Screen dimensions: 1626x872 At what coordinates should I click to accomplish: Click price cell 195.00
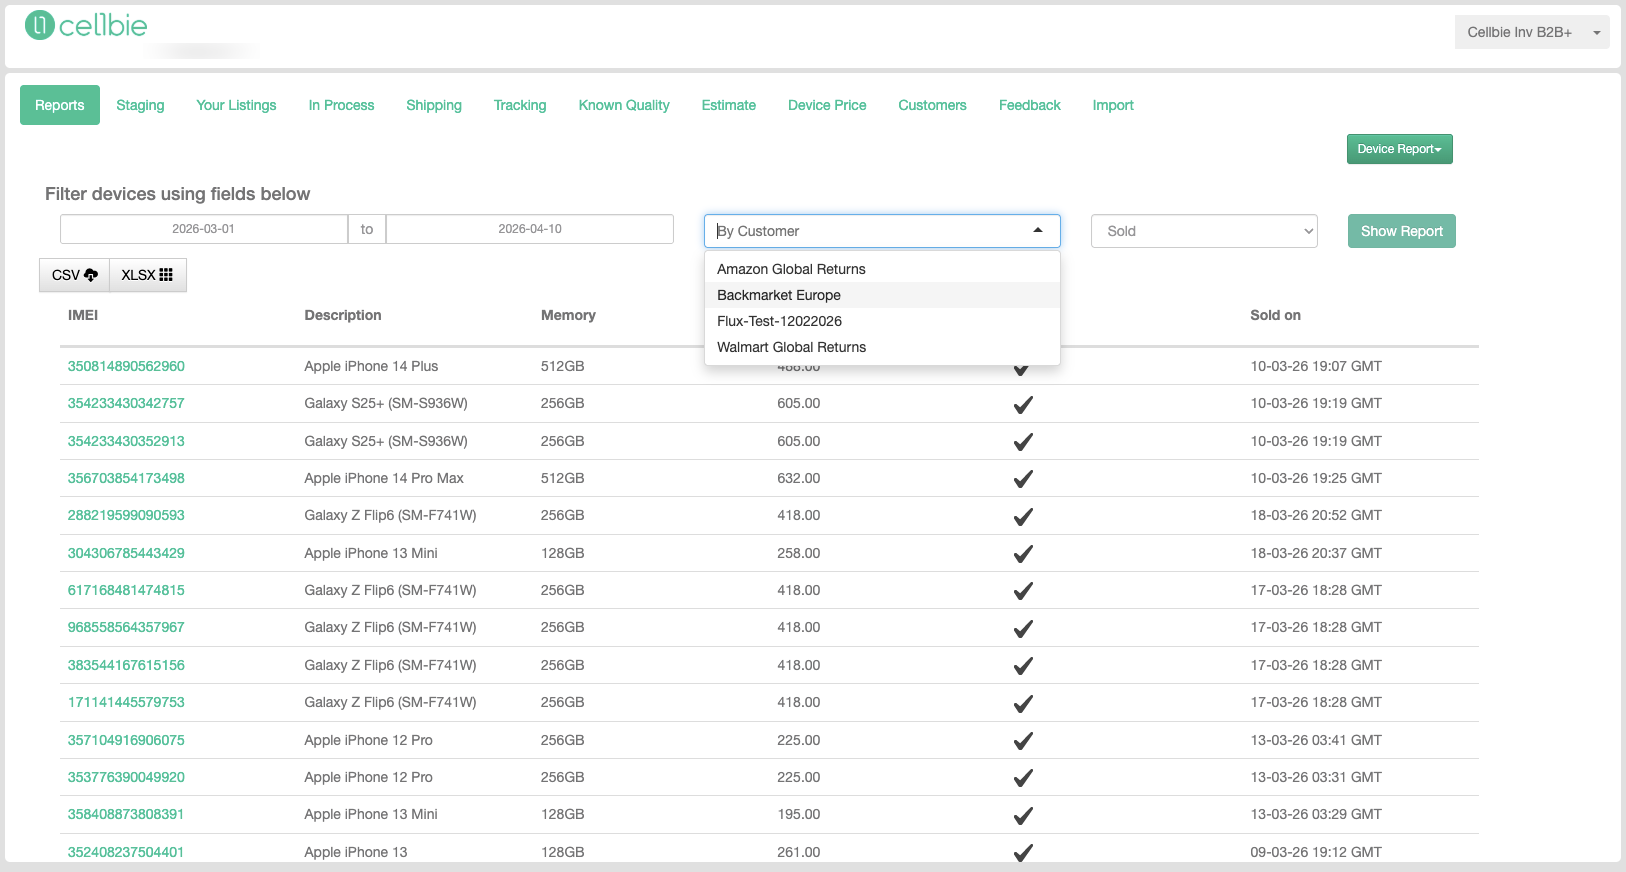coord(799,814)
